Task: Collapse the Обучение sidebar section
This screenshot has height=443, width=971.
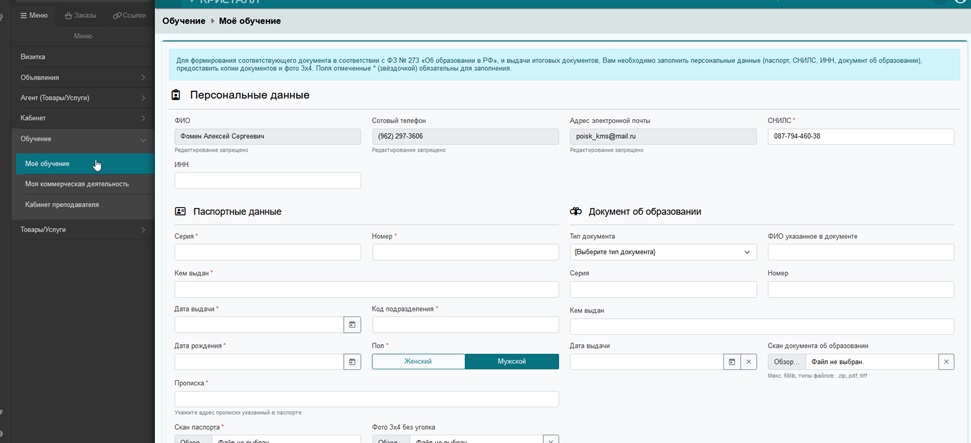Action: click(83, 139)
